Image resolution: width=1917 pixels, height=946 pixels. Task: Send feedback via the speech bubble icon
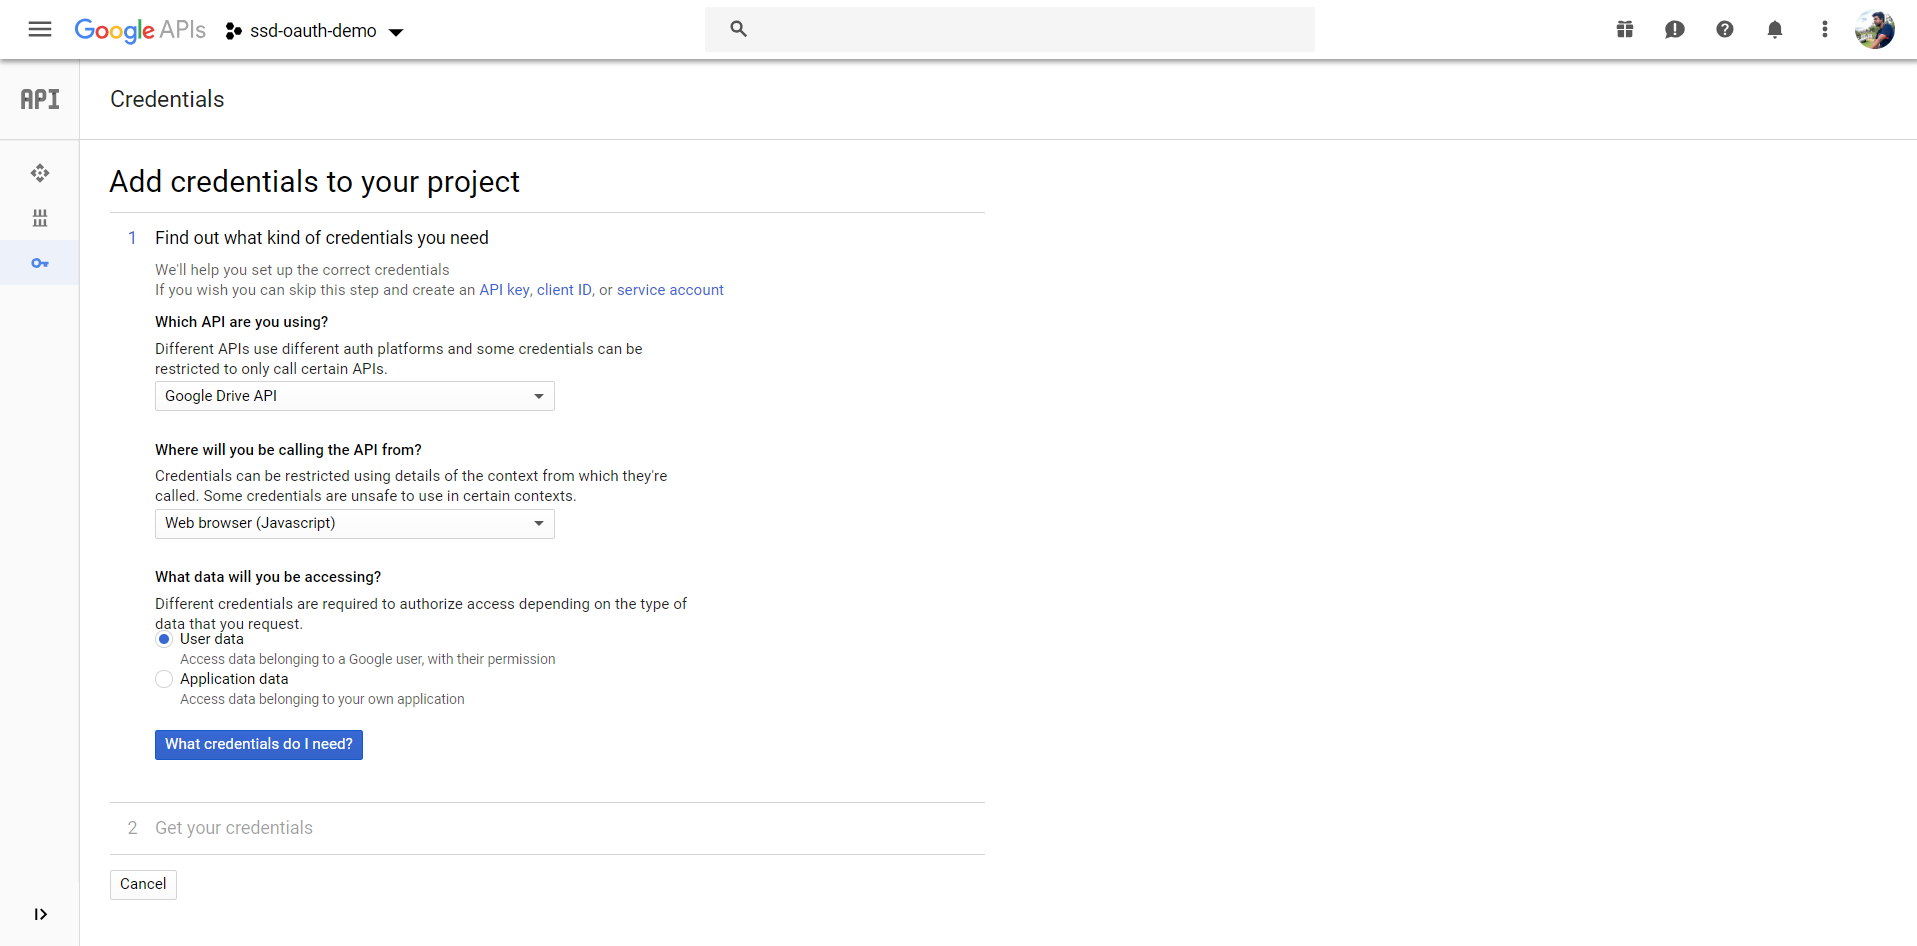[1674, 30]
